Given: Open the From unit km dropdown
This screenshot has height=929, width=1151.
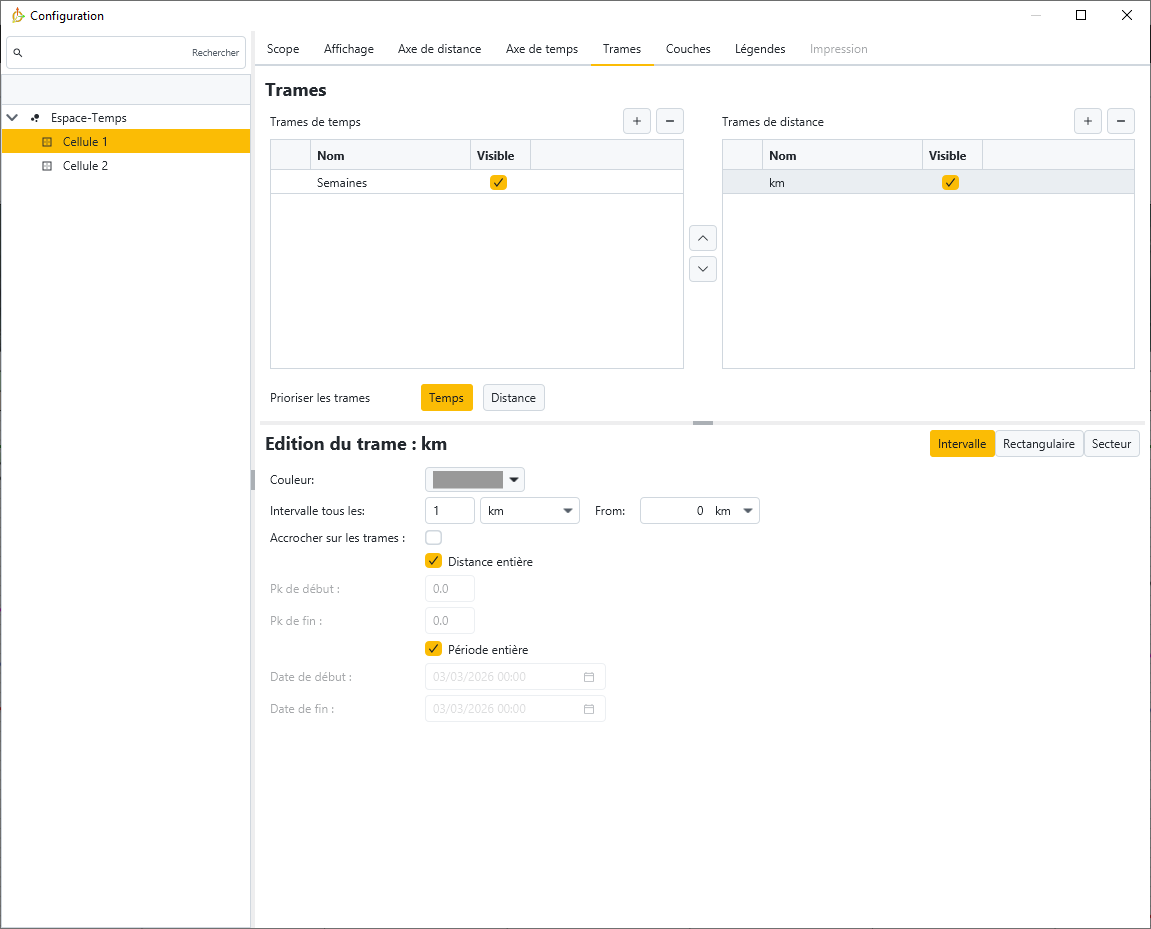Looking at the screenshot, I should coord(736,511).
